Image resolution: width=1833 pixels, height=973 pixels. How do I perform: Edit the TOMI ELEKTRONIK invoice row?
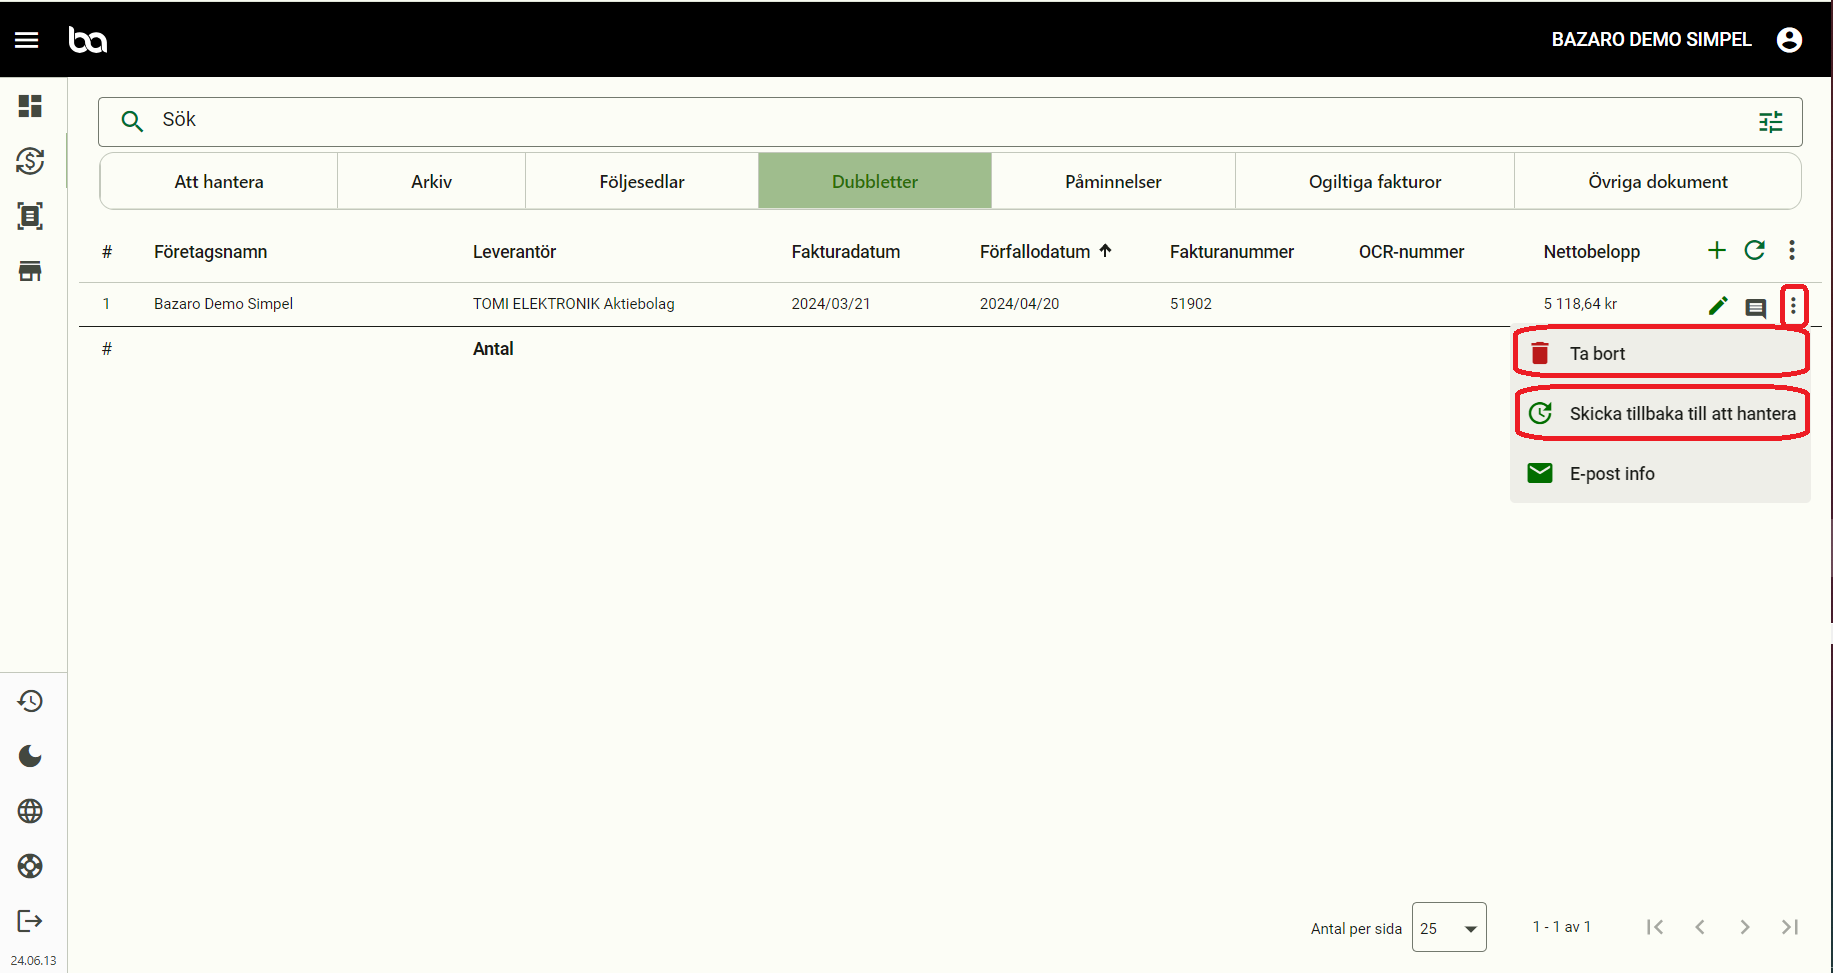[x=1718, y=306]
